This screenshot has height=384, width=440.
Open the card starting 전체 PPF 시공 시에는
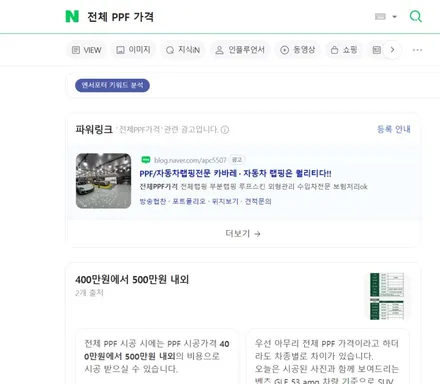[157, 357]
